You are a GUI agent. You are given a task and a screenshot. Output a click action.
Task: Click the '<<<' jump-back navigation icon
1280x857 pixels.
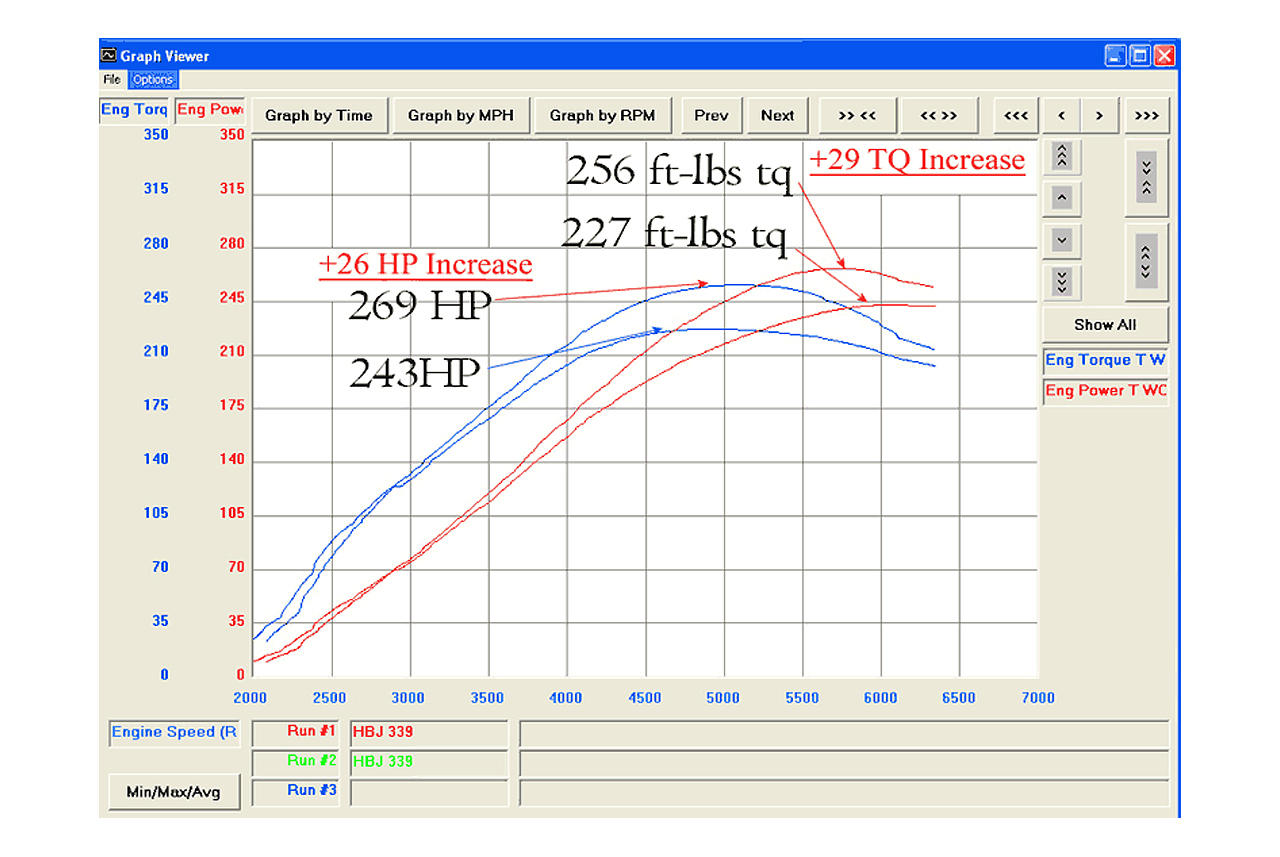[1016, 115]
